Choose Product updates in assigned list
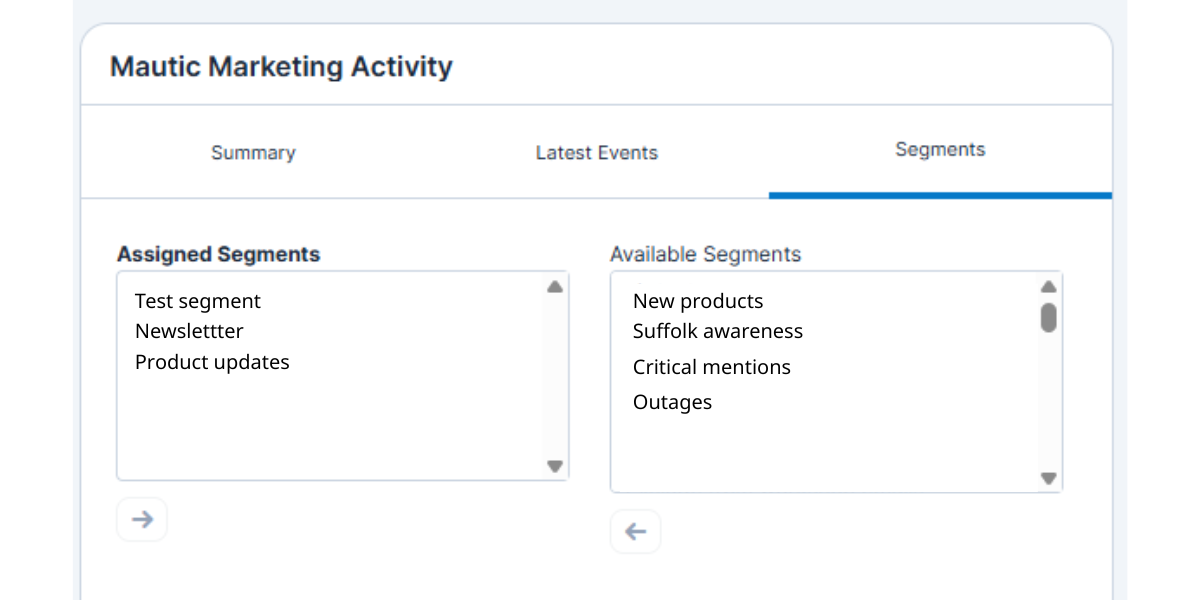The height and width of the screenshot is (600, 1200). (x=212, y=362)
